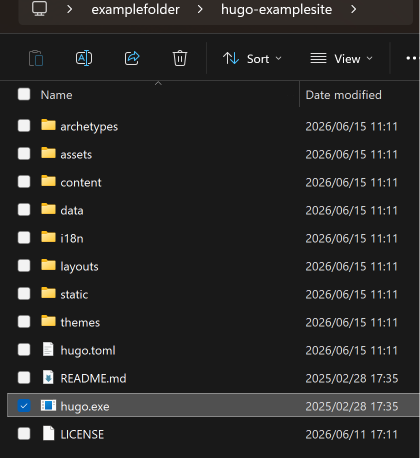Sort by the Name column header
420x459 pixels.
point(56,95)
